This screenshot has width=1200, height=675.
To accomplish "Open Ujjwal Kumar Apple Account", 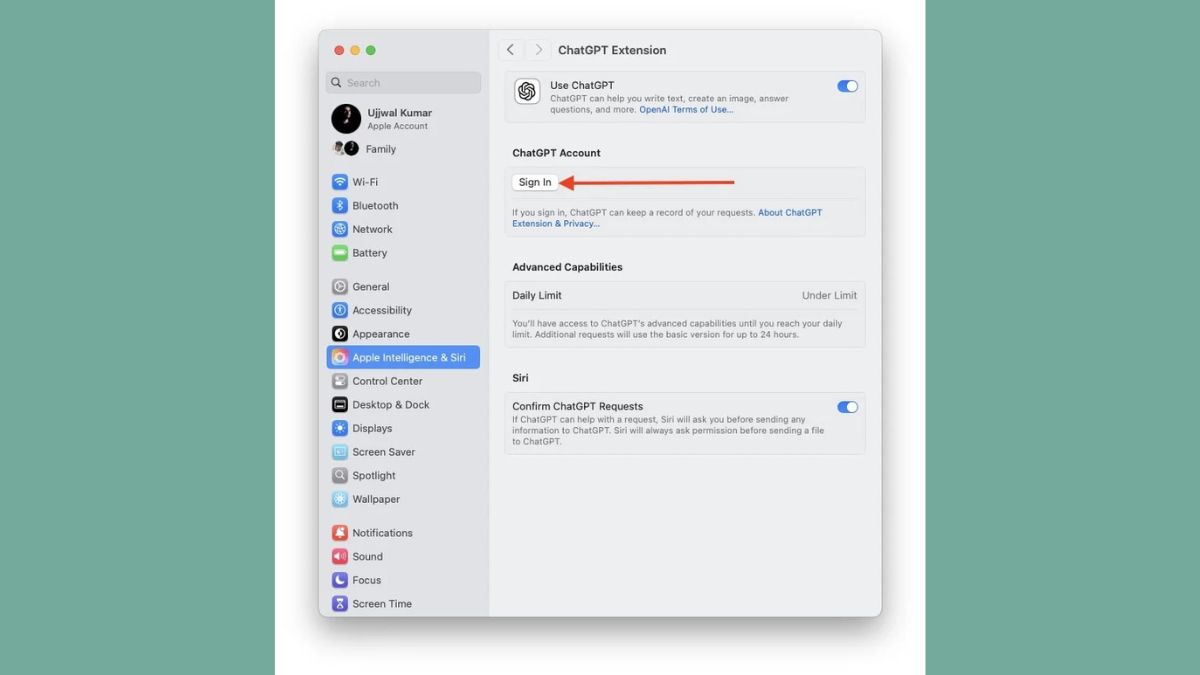I will coord(403,119).
